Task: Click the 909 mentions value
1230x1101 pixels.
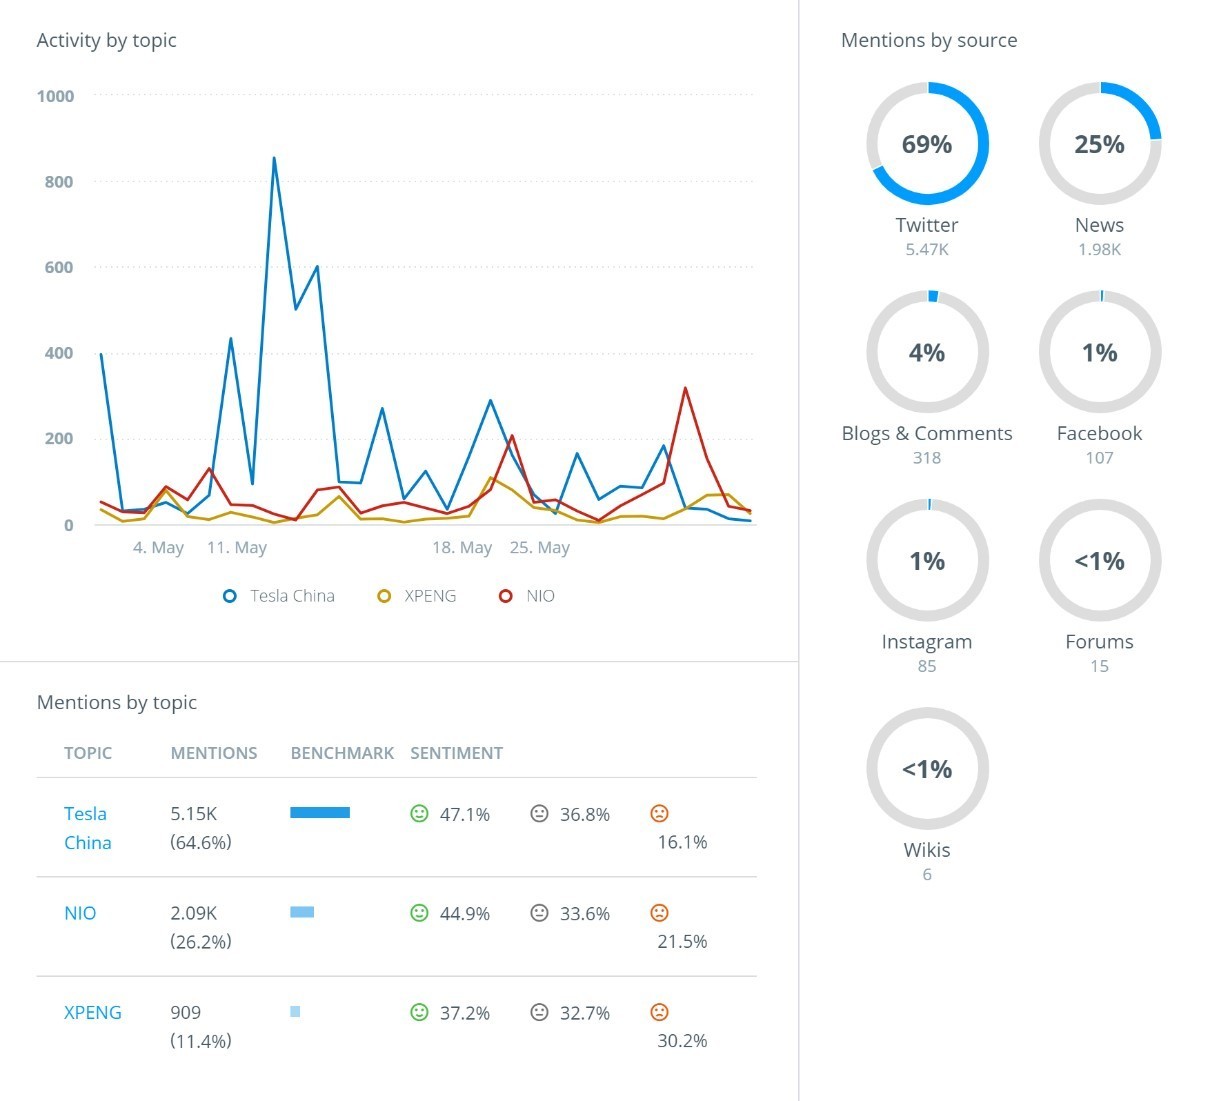Action: point(186,1012)
